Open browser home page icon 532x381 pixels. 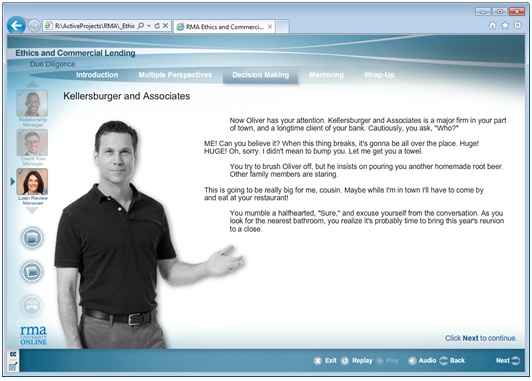(x=492, y=25)
